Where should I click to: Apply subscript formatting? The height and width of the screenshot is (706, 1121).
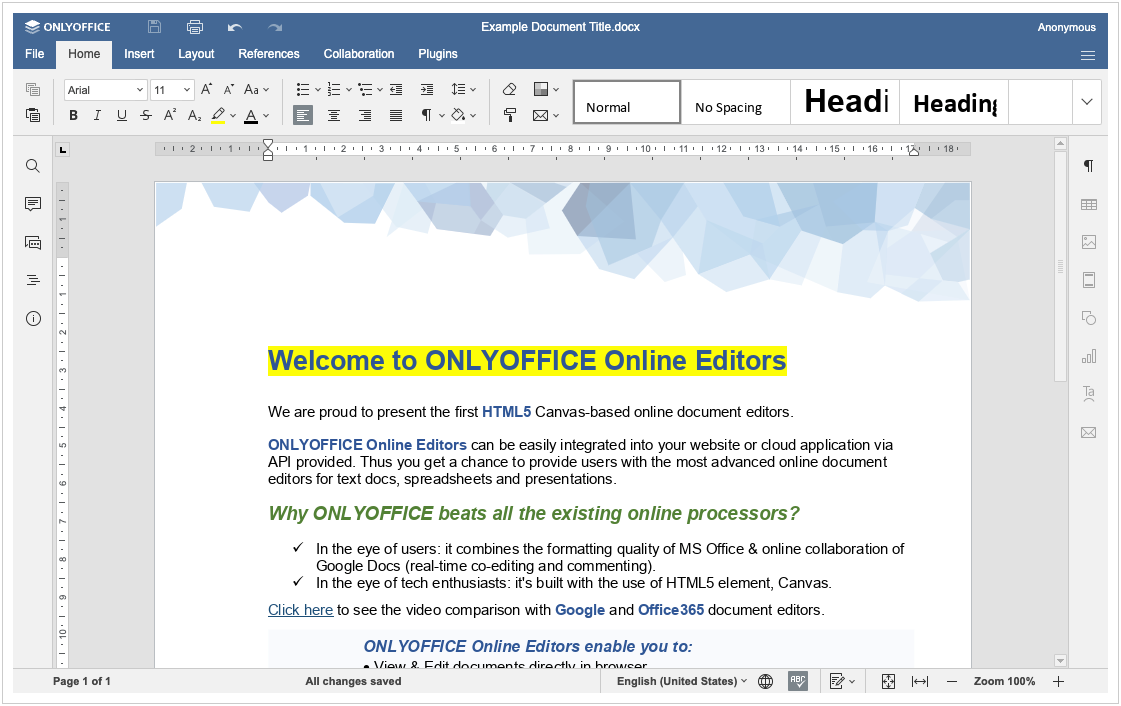(194, 115)
